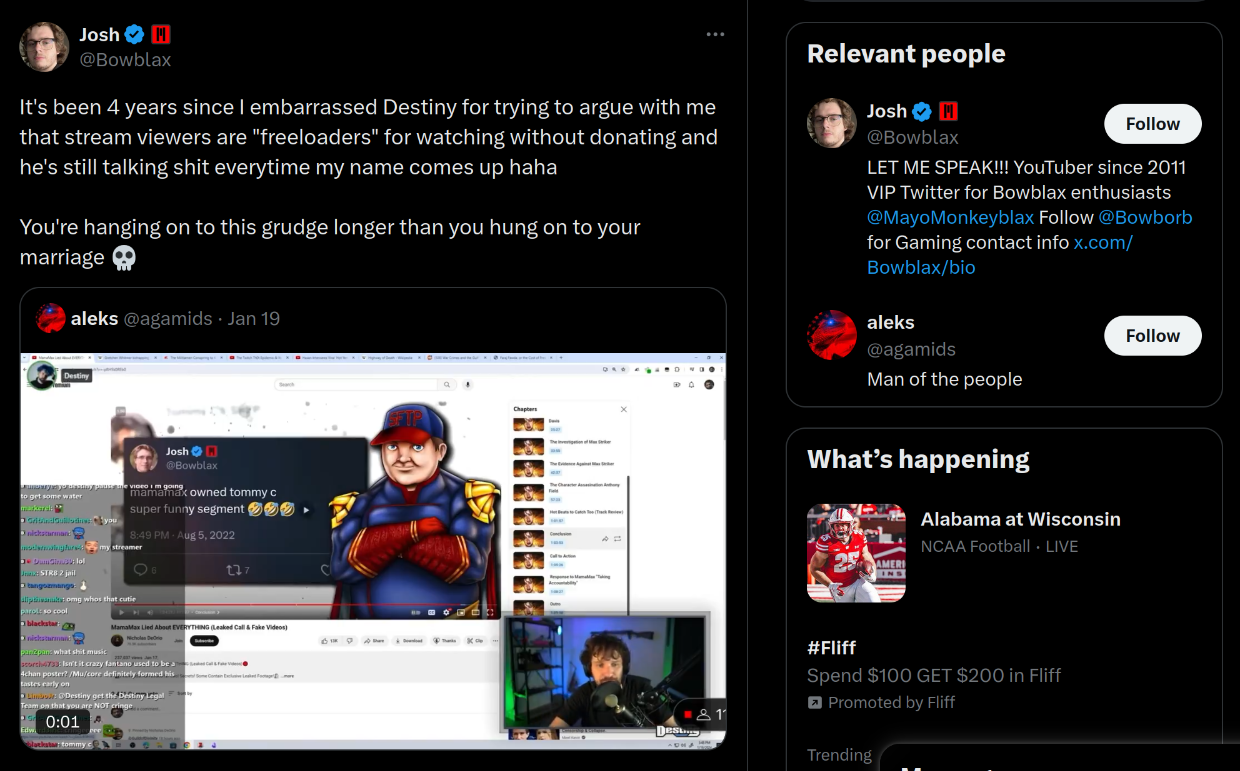Click the name "aleks" in the quoted tweet
This screenshot has height=771, width=1240.
tap(94, 319)
